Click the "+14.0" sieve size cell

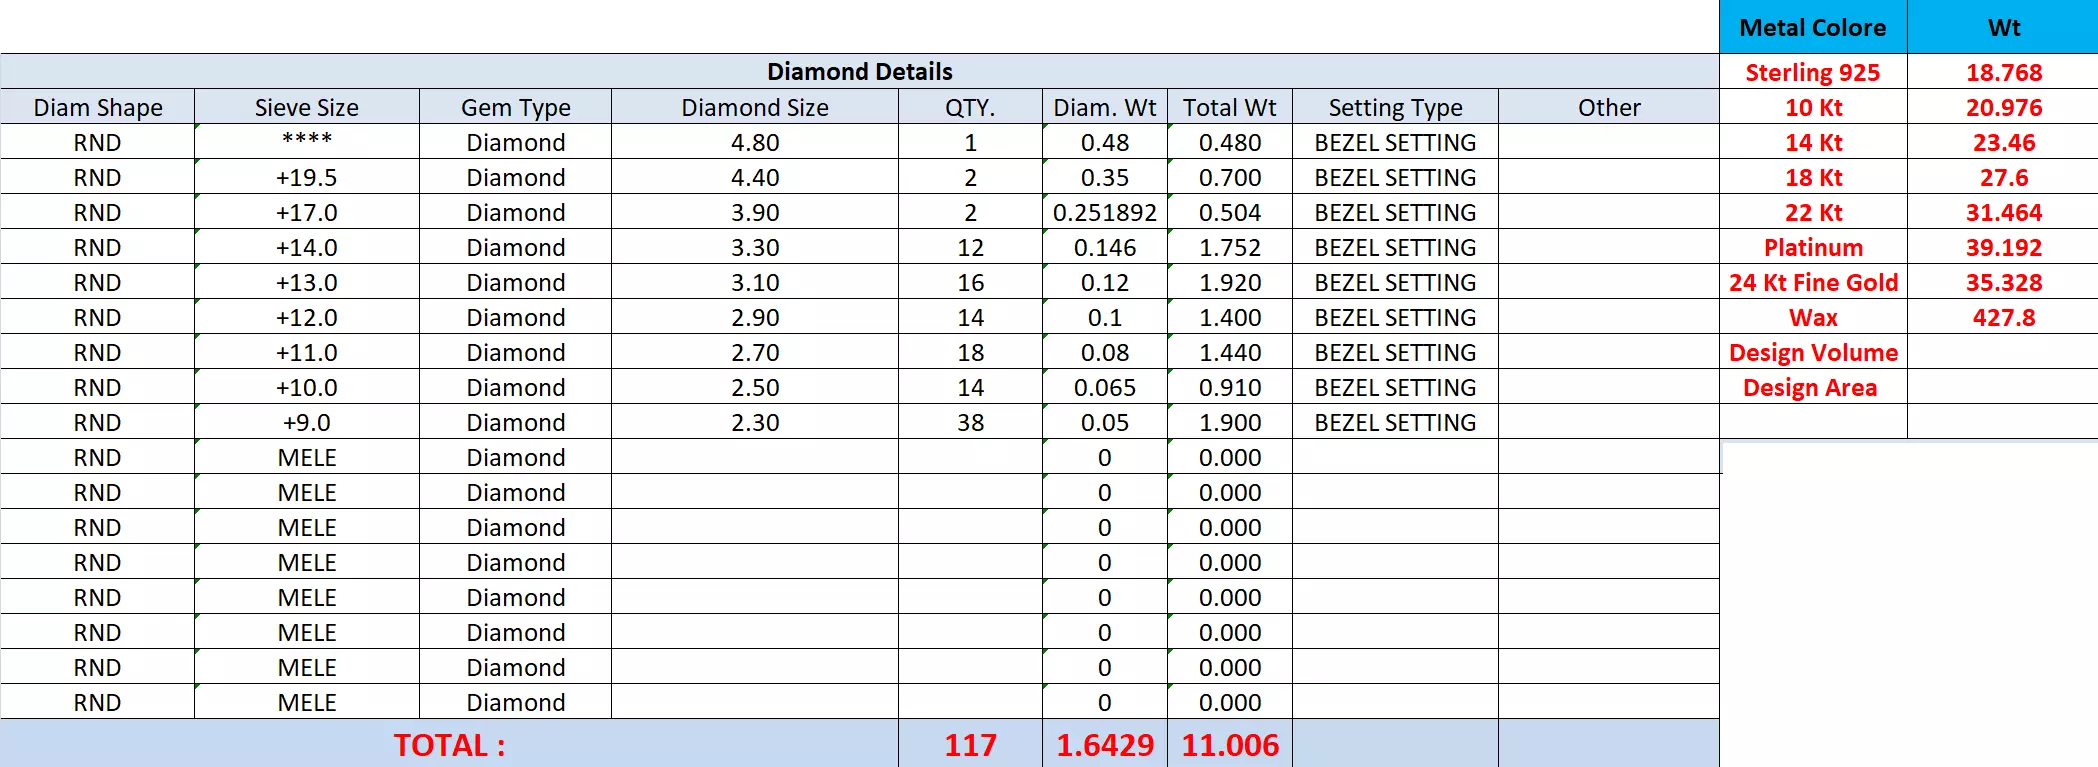click(307, 247)
